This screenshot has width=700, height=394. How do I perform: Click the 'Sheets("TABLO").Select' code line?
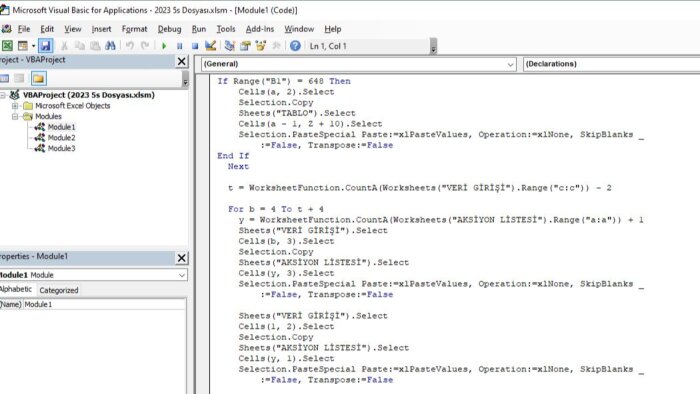tap(297, 113)
